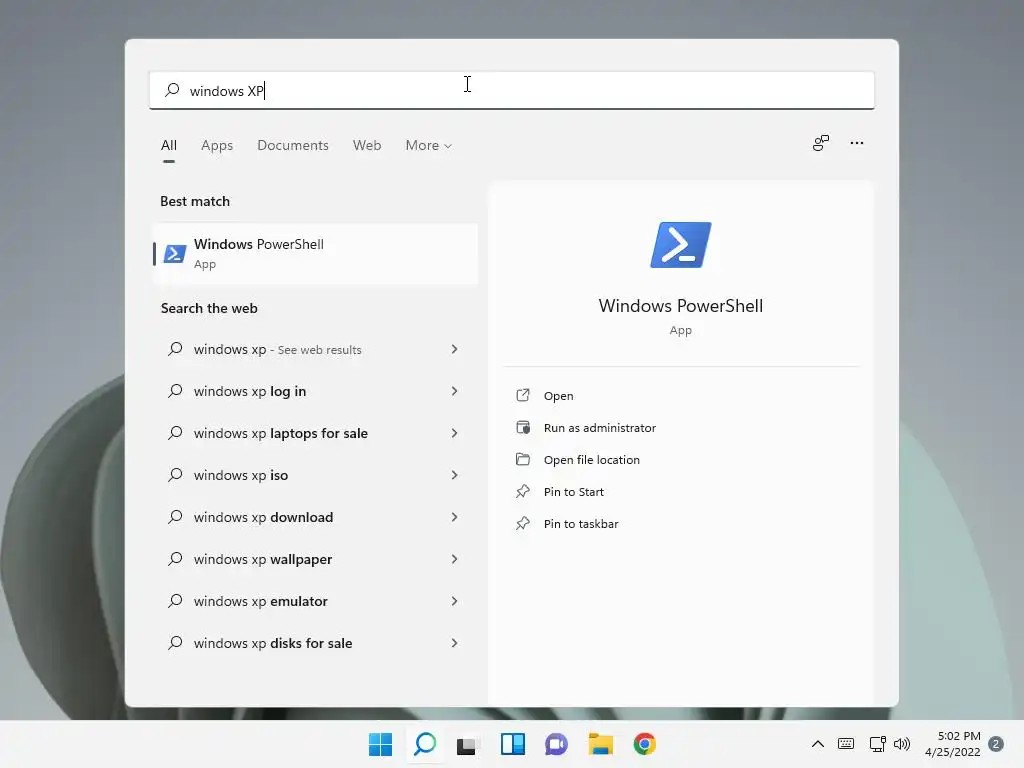This screenshot has height=768, width=1024.
Task: Open Chat app on taskbar
Action: 556,744
